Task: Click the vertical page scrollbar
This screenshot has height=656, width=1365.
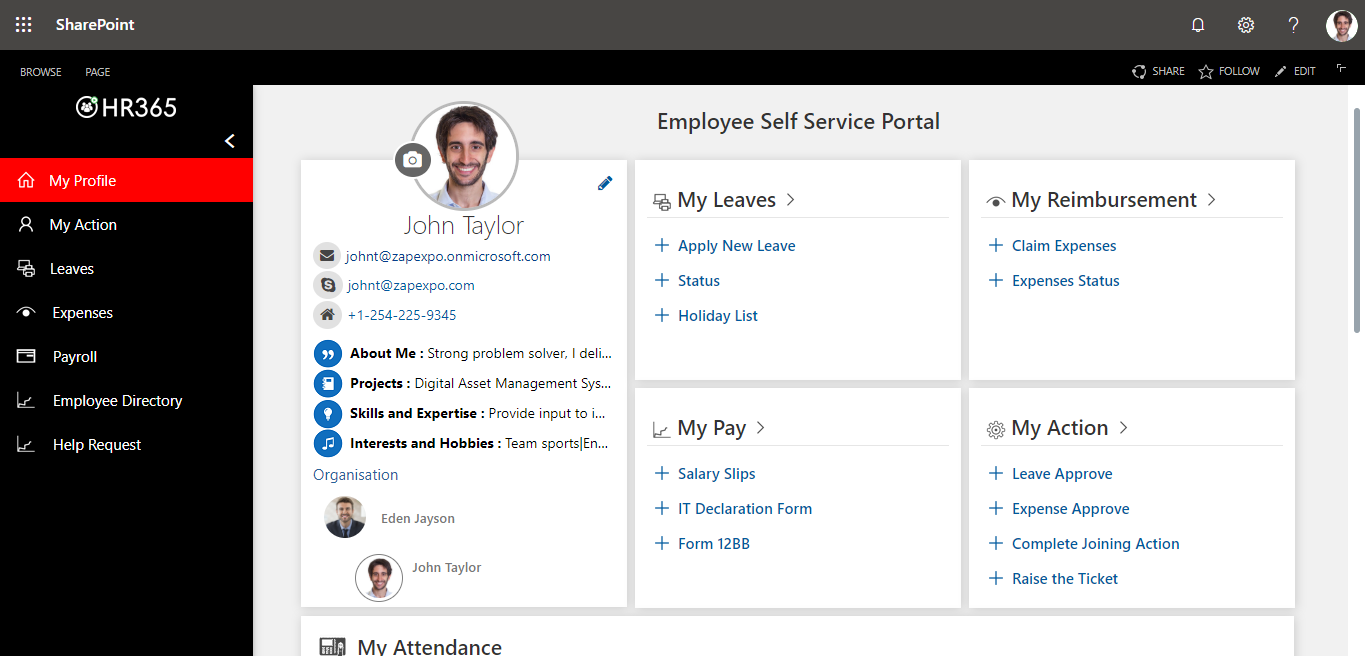Action: [x=1357, y=220]
